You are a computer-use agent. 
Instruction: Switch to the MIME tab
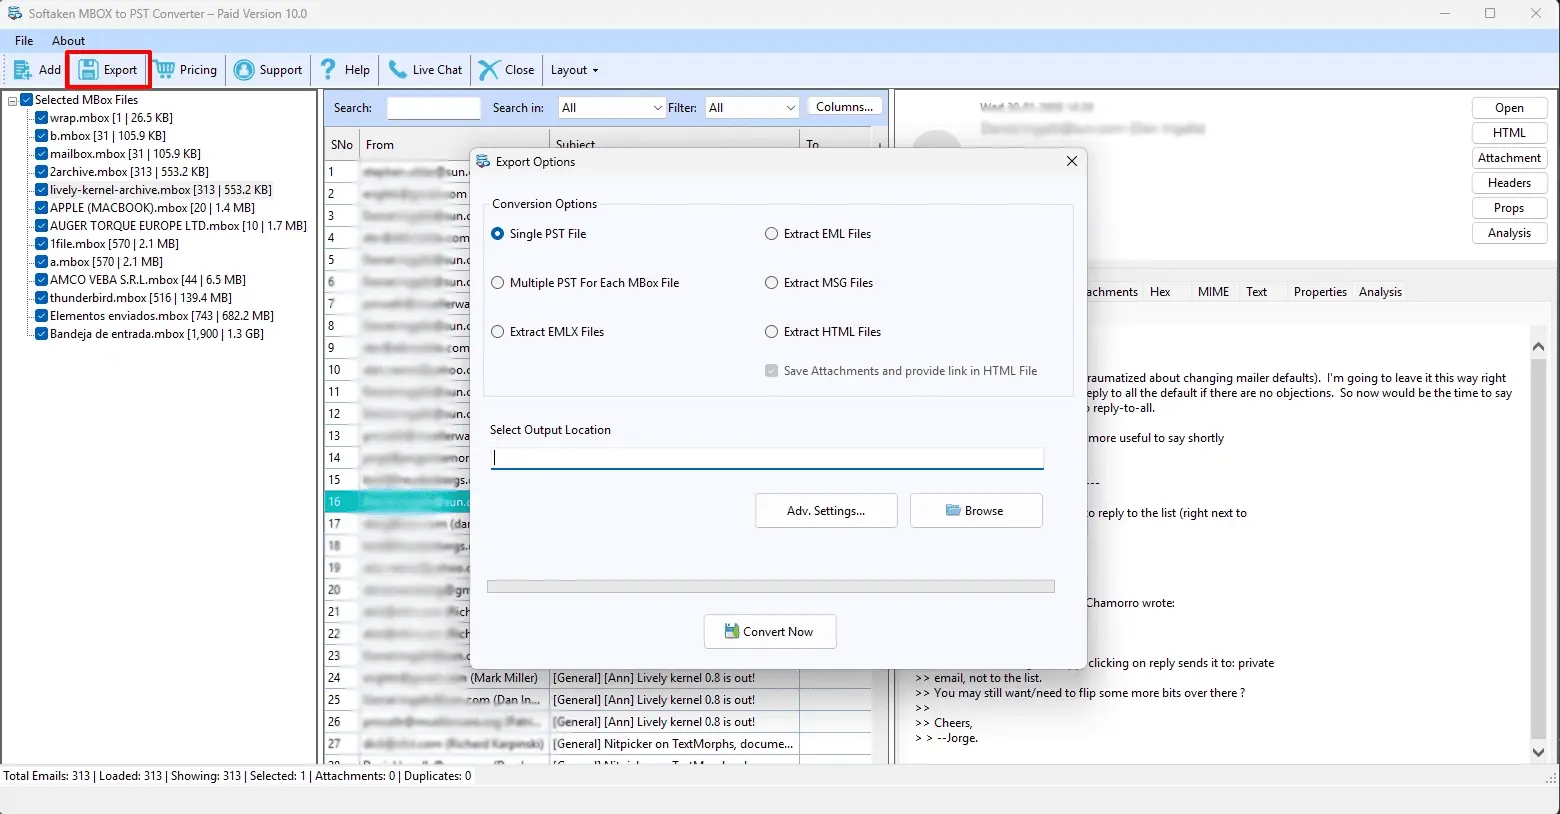pos(1213,292)
